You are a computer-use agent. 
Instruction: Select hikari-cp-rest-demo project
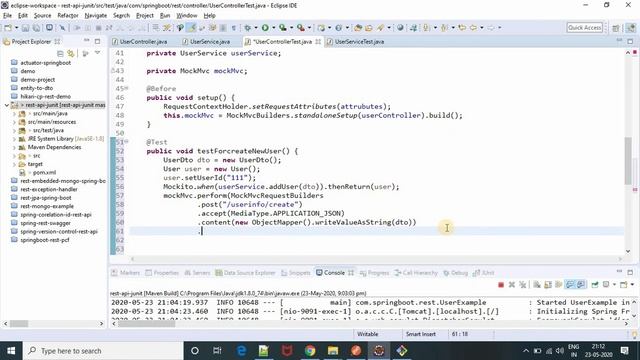point(45,97)
